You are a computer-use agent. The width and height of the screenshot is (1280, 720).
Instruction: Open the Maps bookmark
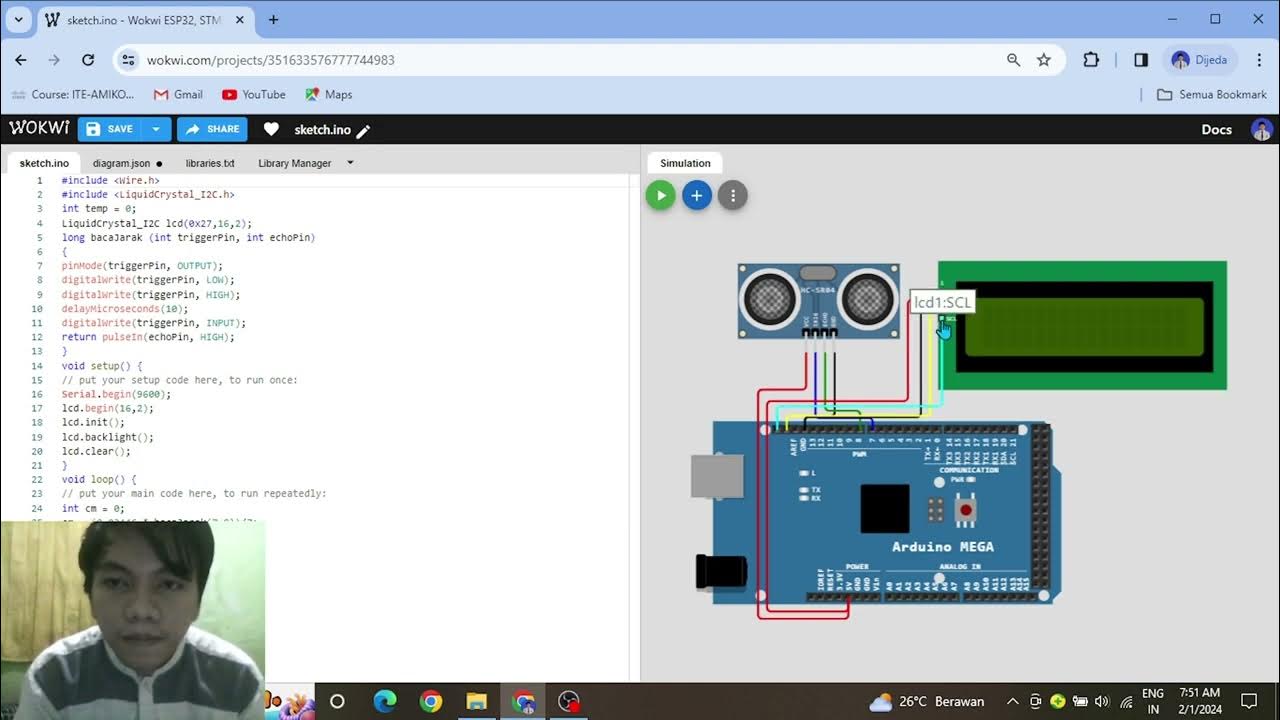point(329,94)
